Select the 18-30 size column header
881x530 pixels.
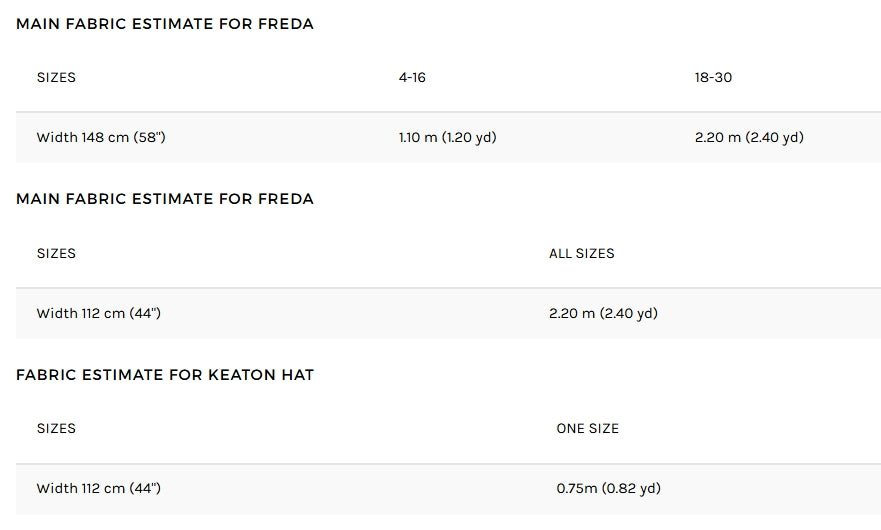(x=713, y=78)
